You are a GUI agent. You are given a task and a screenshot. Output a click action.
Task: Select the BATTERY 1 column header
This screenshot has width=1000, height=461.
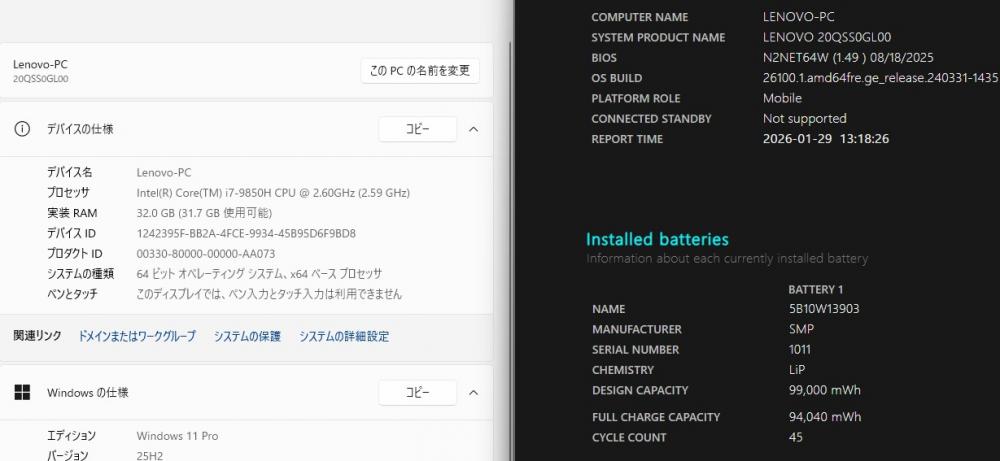click(816, 289)
